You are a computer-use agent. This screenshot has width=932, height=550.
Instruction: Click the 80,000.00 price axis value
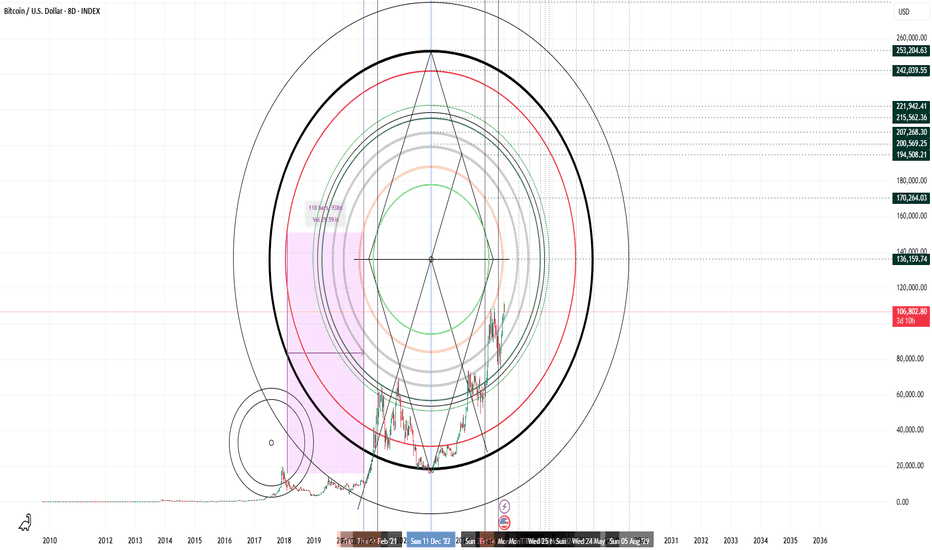coord(911,359)
